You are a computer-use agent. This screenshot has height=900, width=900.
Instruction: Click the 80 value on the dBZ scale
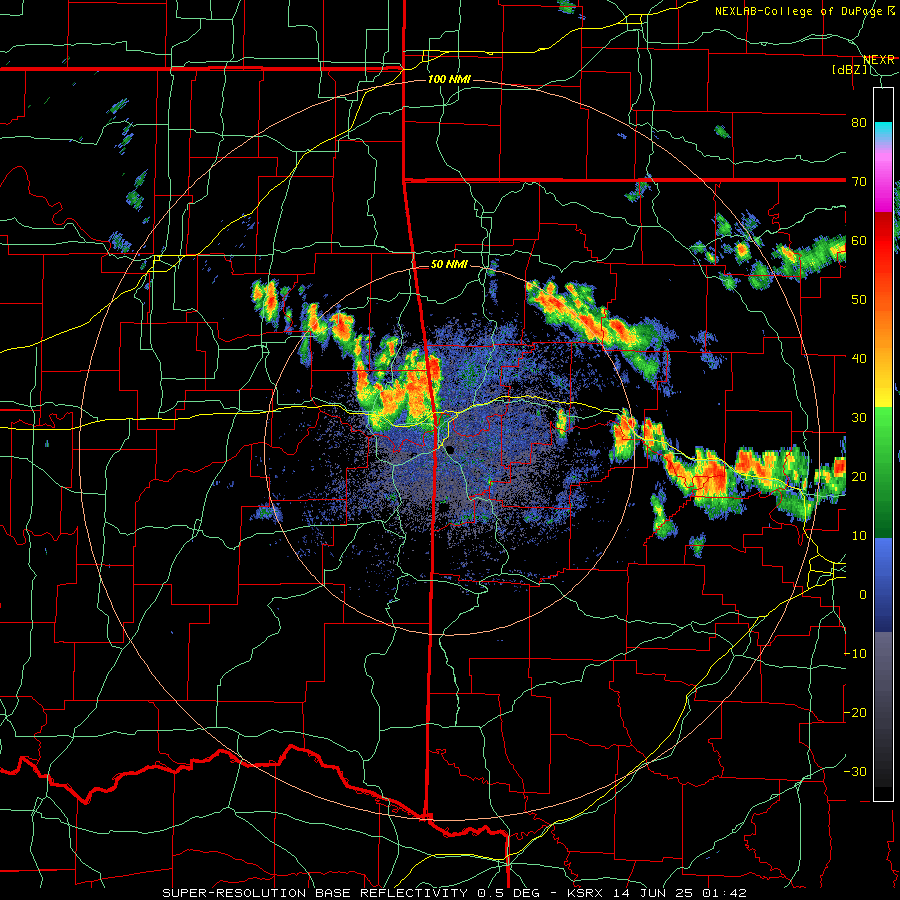859,122
